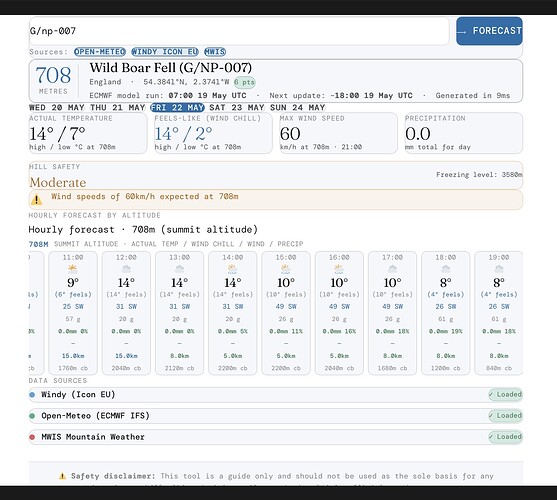Screen dimensions: 557x500
Task: Choose the THU 21 MAY tab
Action: (x=118, y=107)
